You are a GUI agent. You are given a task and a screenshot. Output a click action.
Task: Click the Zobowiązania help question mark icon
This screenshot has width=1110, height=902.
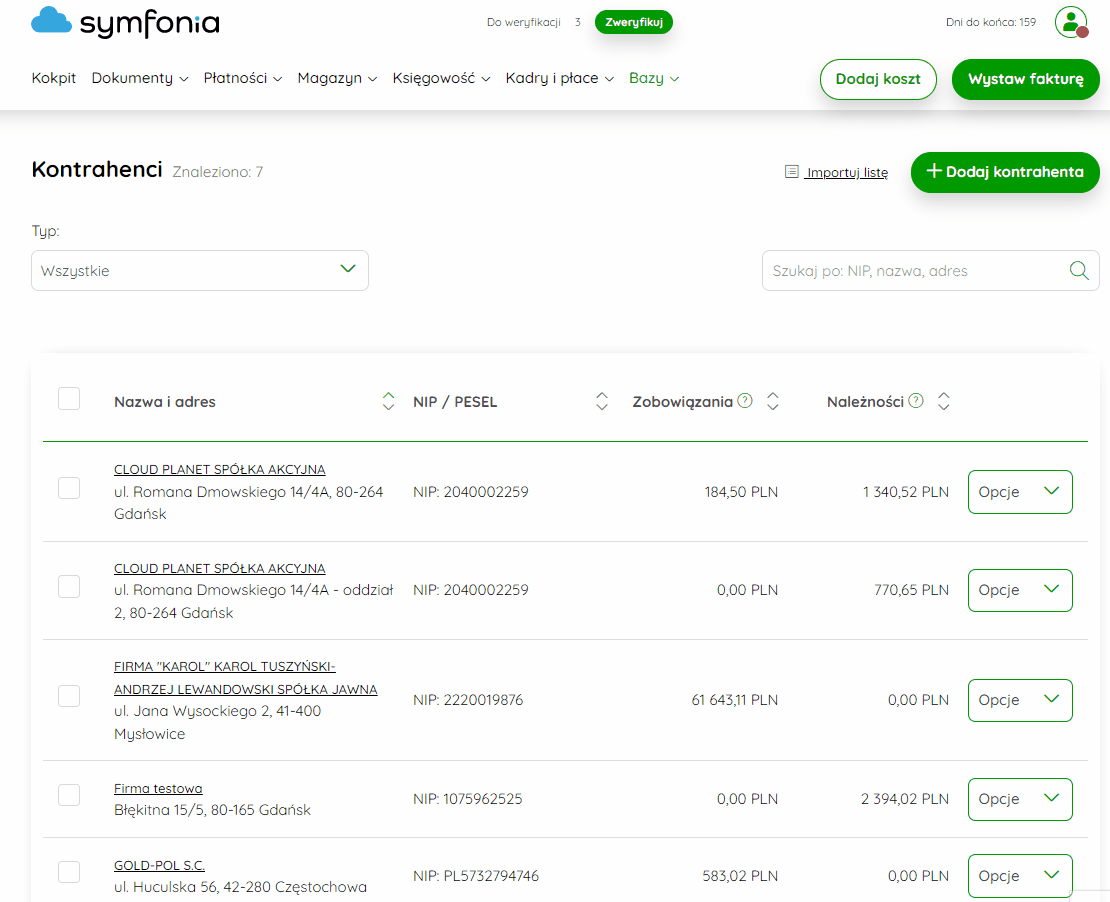[745, 401]
